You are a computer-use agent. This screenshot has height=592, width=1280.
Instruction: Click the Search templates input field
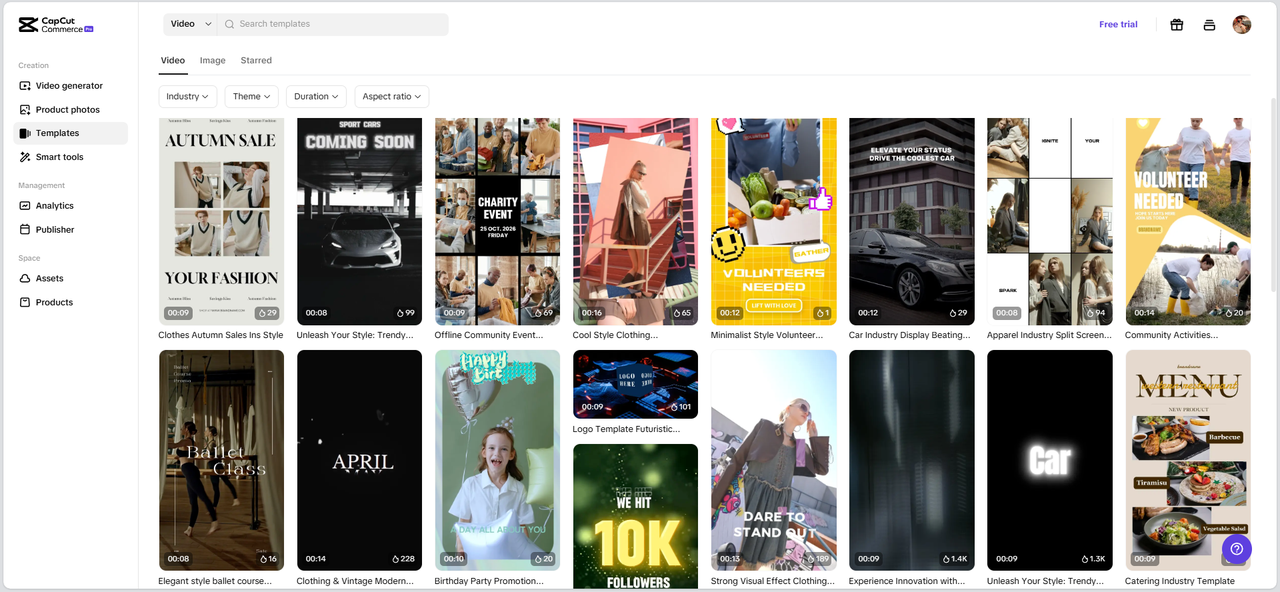335,24
